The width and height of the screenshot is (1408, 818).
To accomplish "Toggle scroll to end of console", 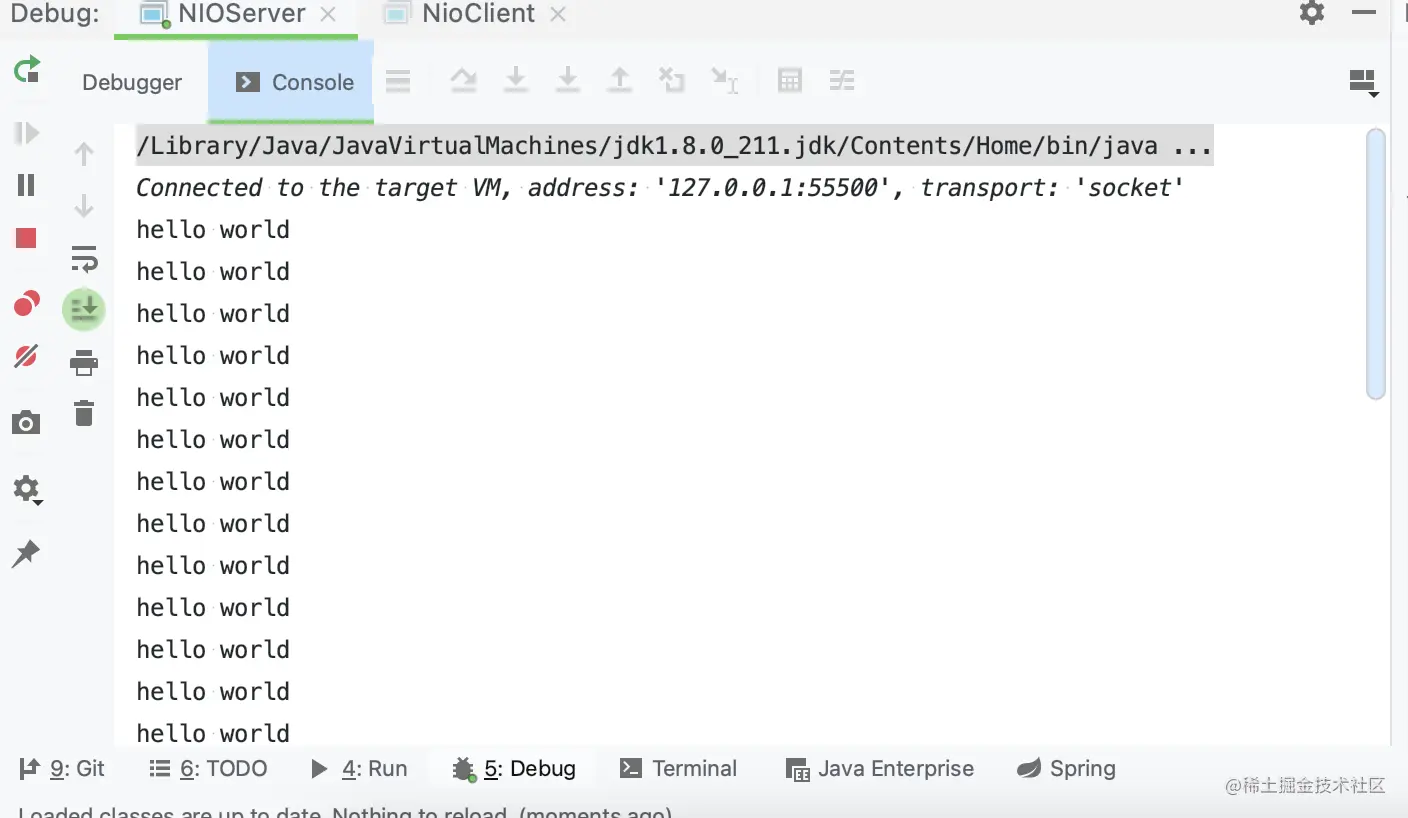I will pyautogui.click(x=84, y=309).
